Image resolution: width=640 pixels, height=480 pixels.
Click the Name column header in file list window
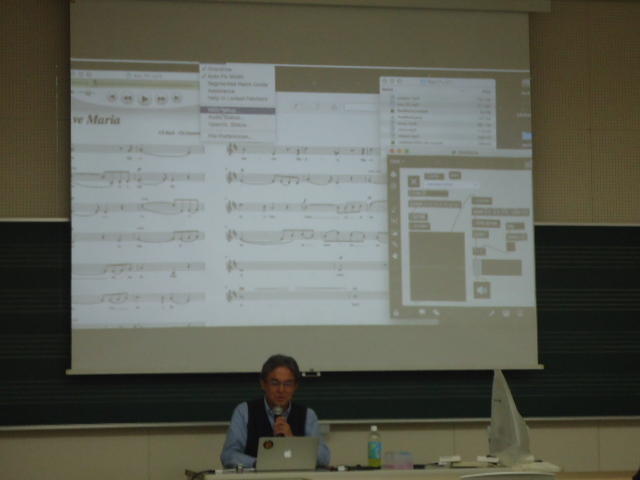388,90
